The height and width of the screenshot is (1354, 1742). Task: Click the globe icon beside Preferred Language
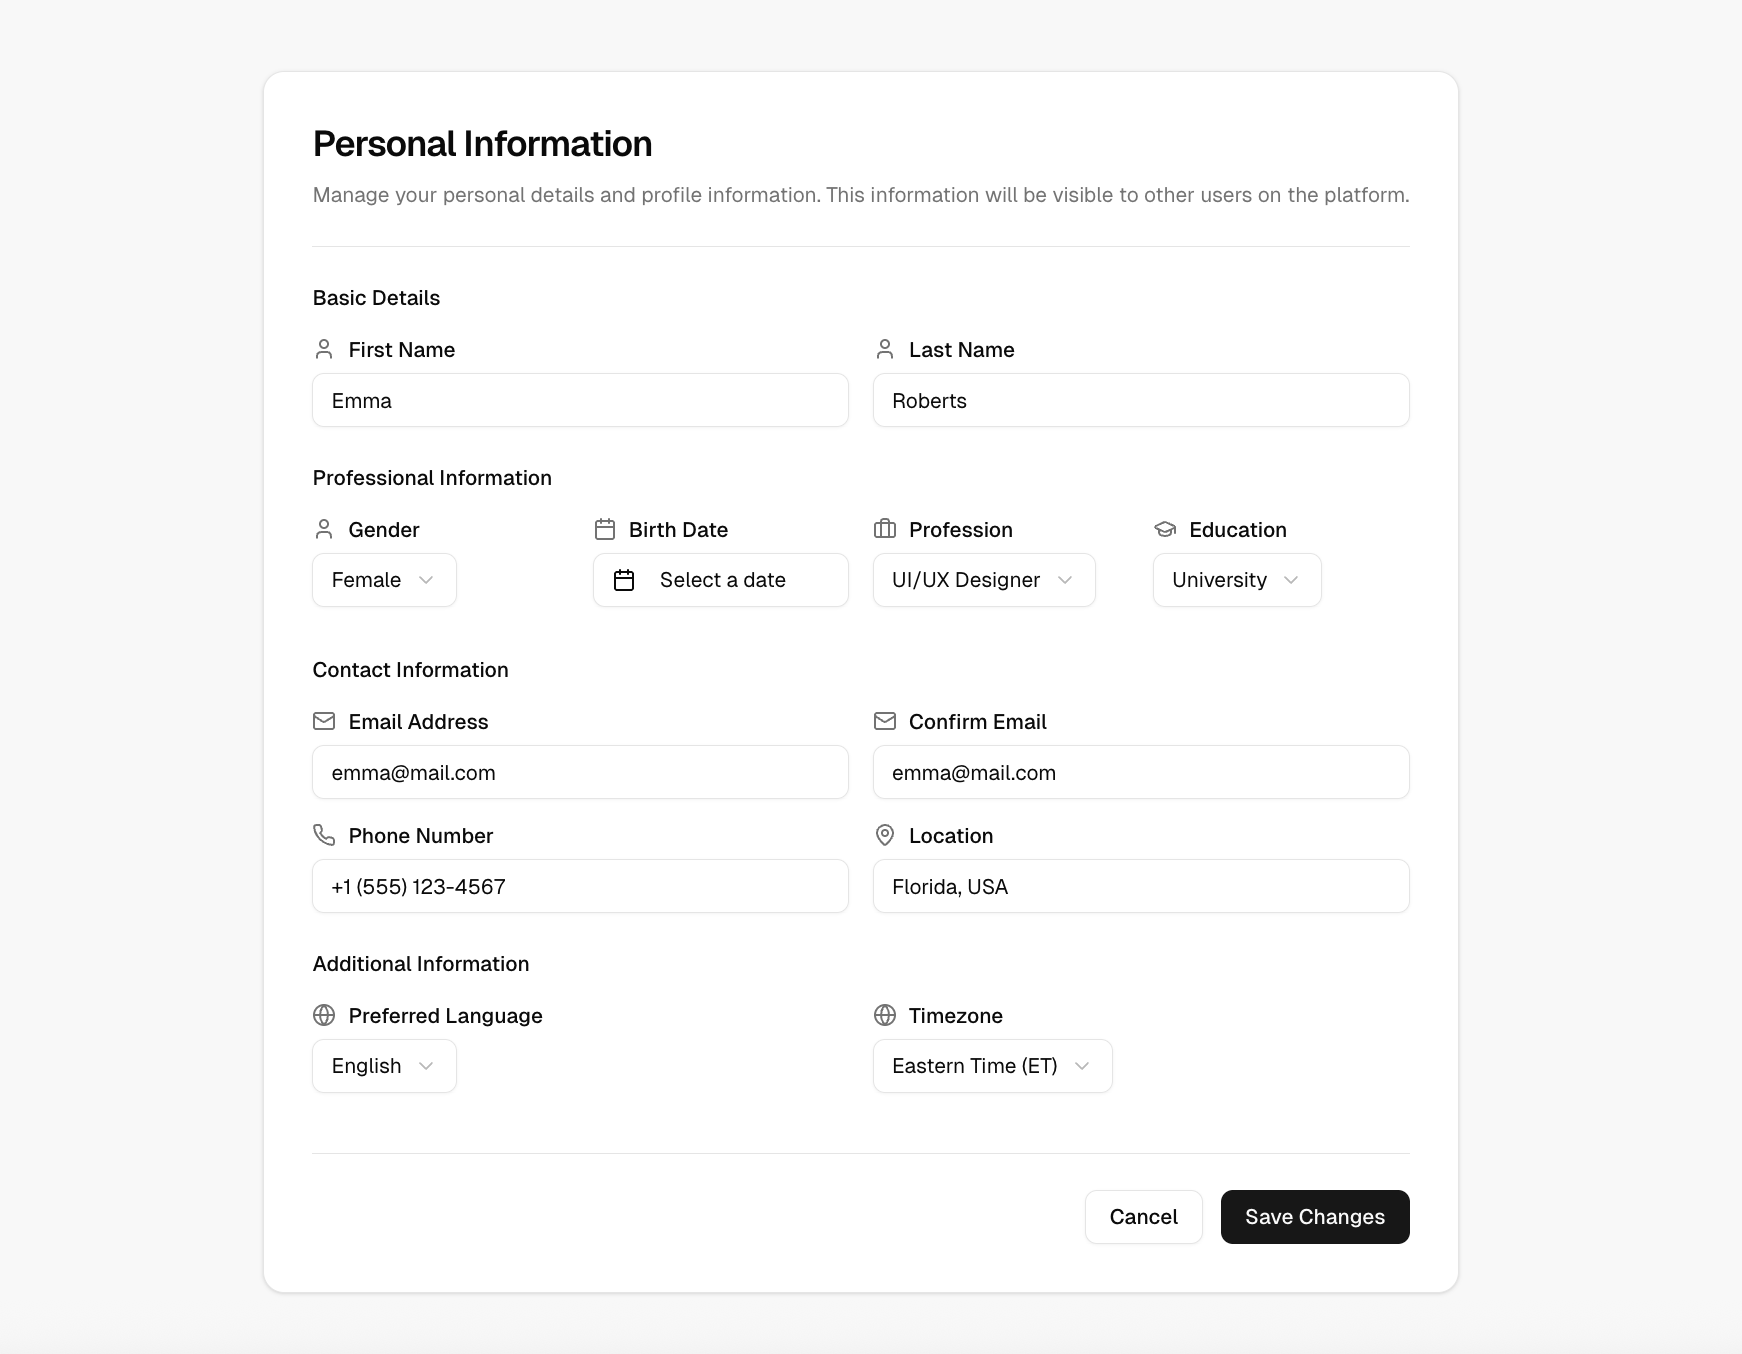click(x=324, y=1015)
